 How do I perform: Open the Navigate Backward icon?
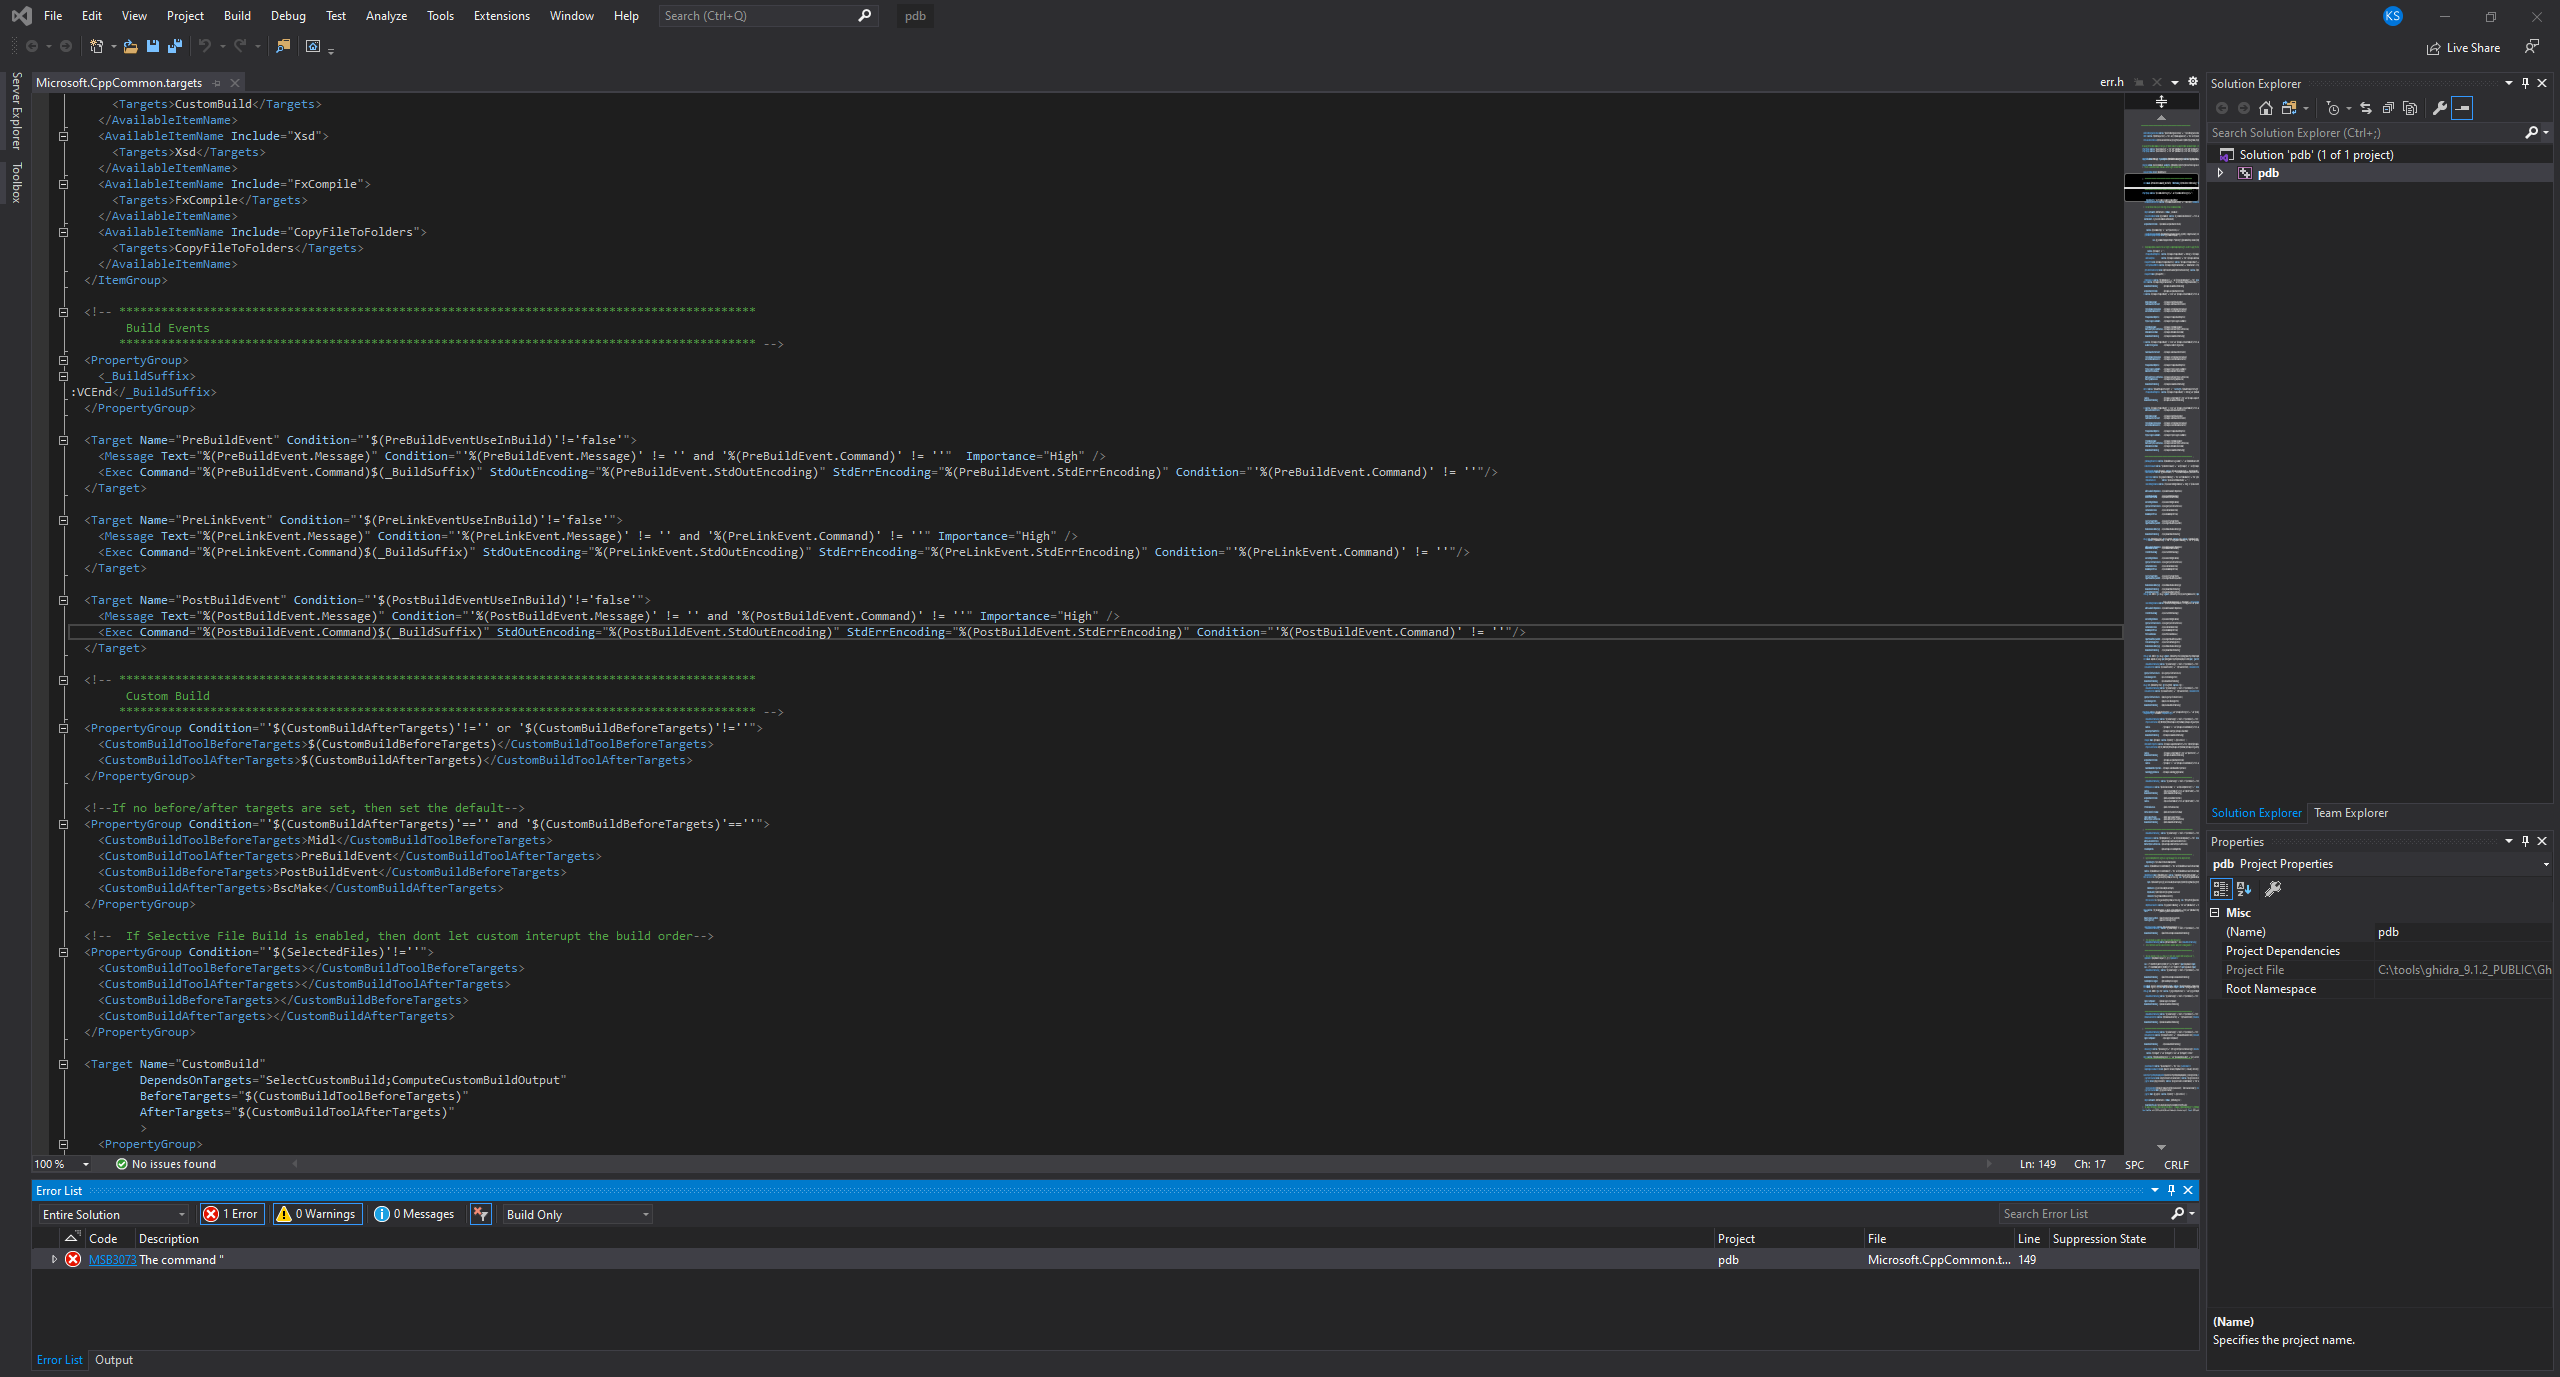click(32, 46)
